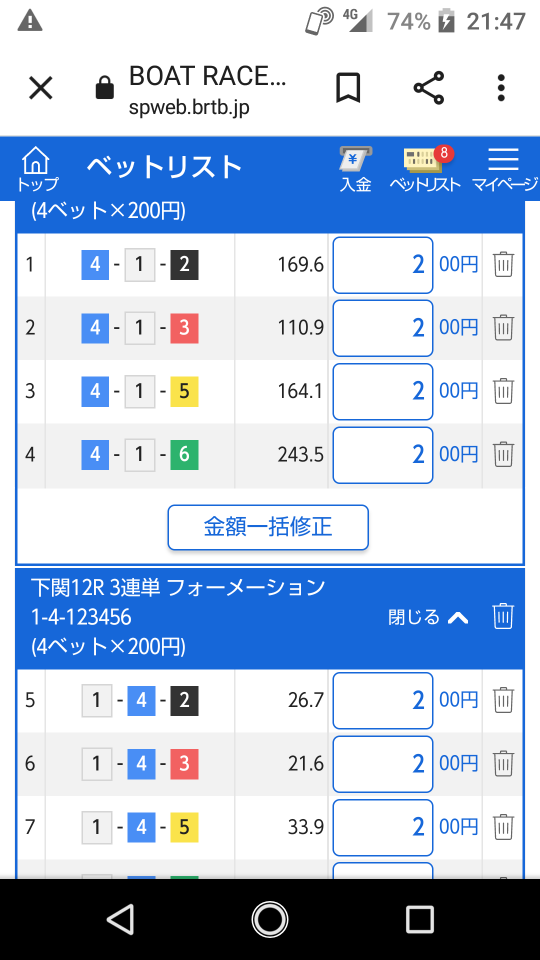This screenshot has height=960, width=540.
Task: Remove the 1-4-3 bet with trash icon
Action: click(x=503, y=763)
